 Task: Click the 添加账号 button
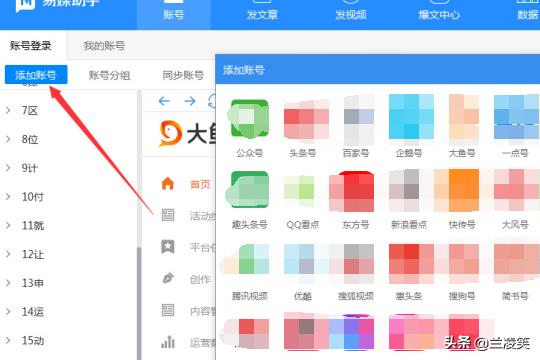(36, 74)
